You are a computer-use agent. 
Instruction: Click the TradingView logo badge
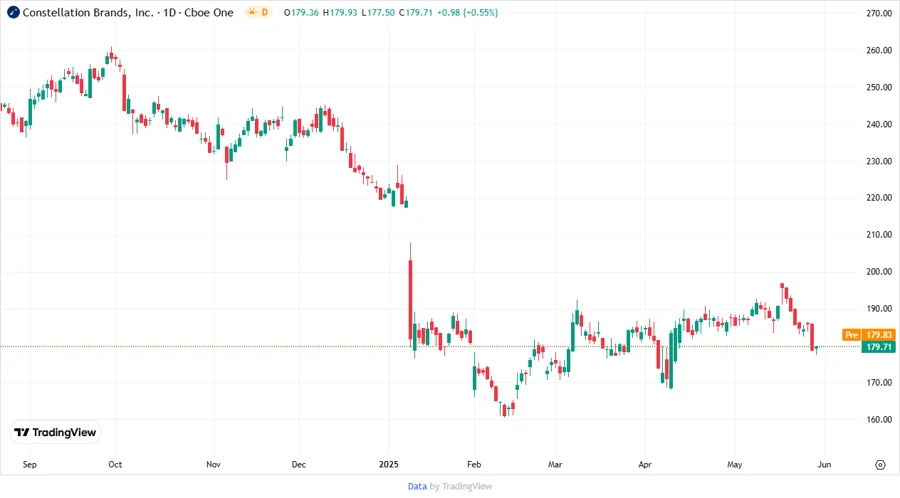coord(56,433)
